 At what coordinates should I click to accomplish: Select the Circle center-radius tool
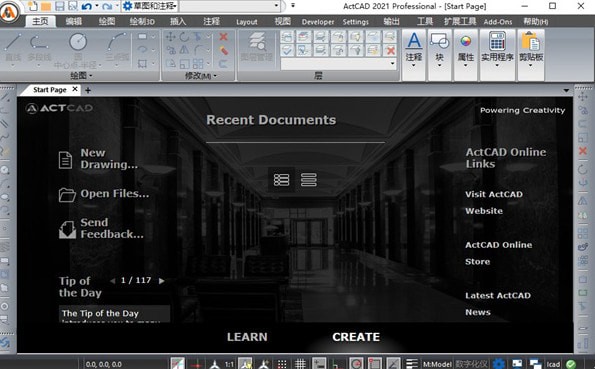[78, 49]
